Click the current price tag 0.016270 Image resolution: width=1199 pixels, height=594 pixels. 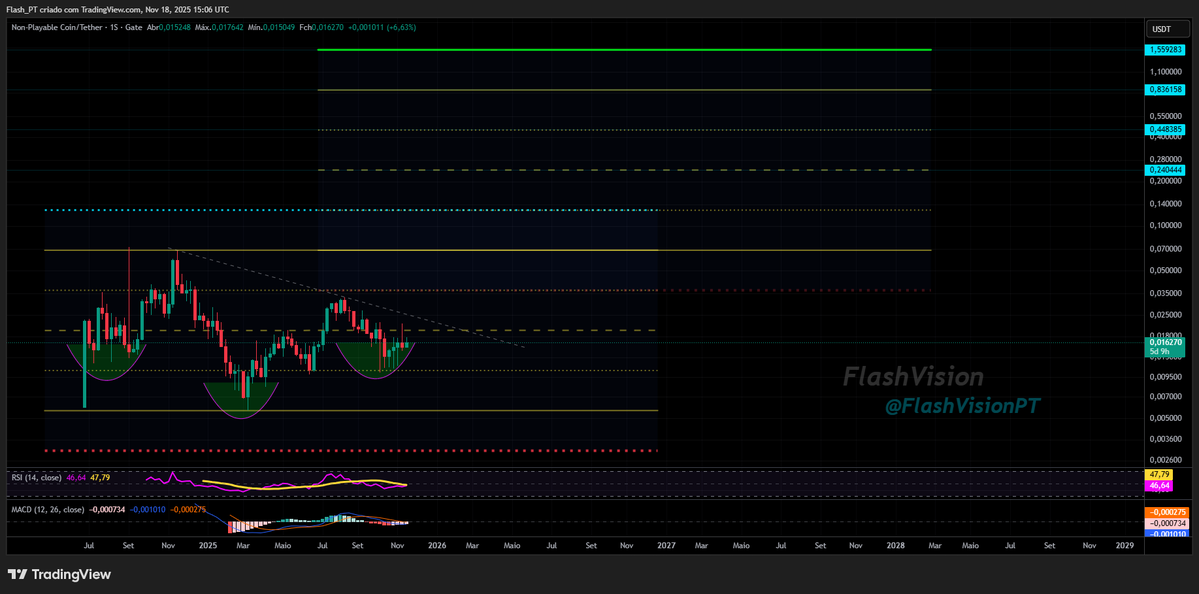pos(1165,342)
